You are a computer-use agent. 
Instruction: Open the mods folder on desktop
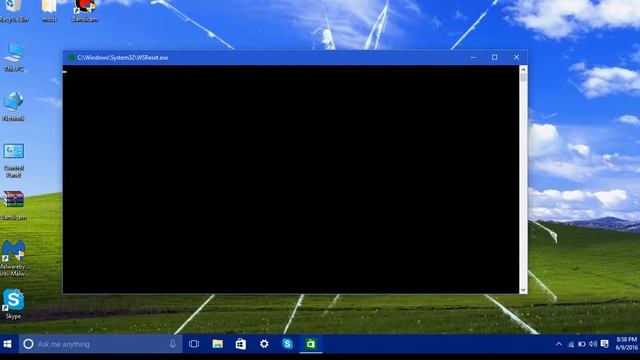point(49,10)
